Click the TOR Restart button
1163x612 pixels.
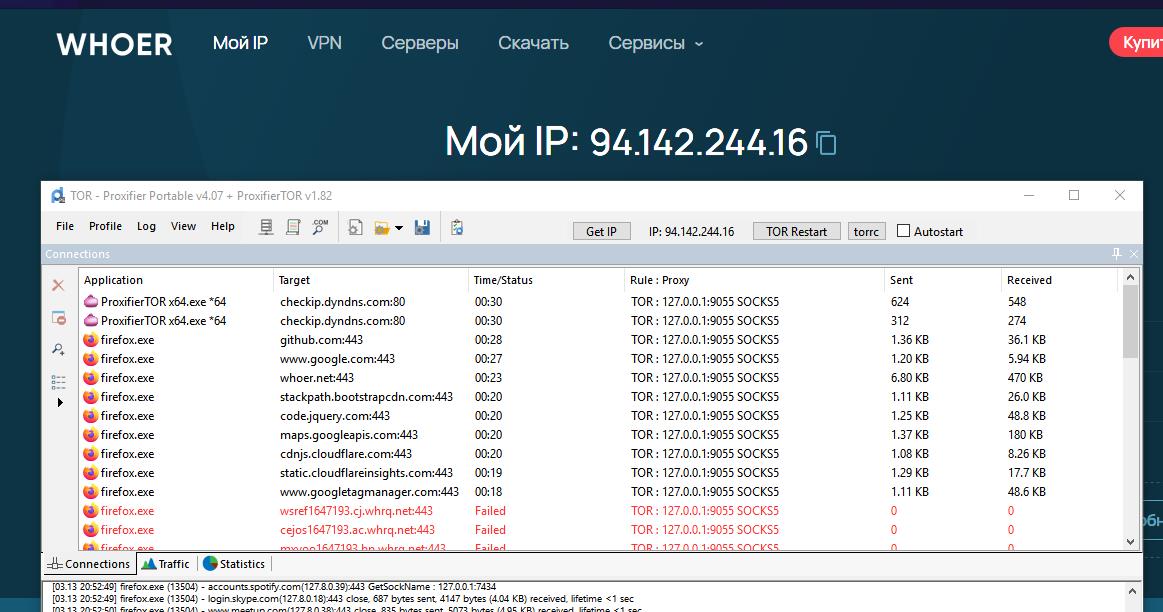click(797, 231)
